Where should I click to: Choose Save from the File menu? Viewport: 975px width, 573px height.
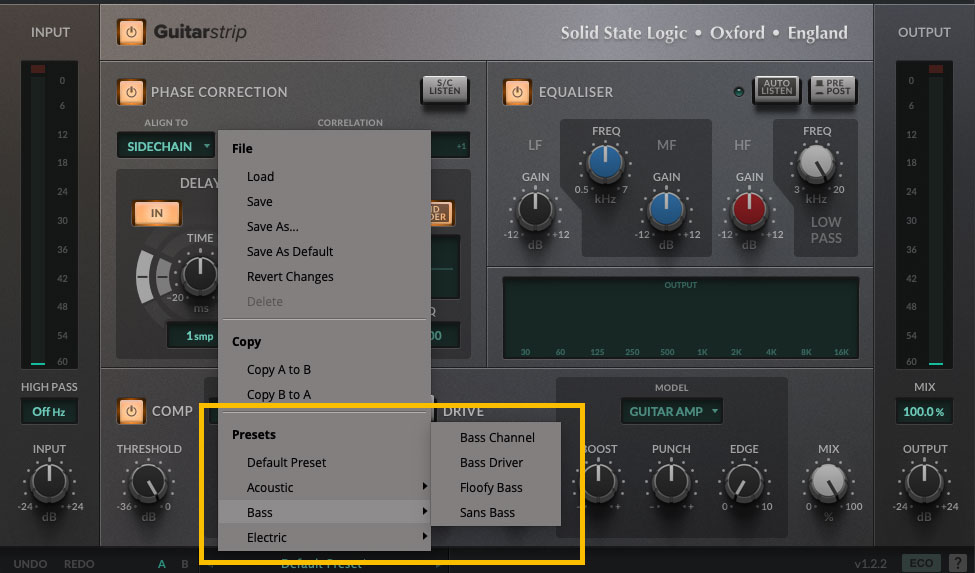click(x=259, y=201)
